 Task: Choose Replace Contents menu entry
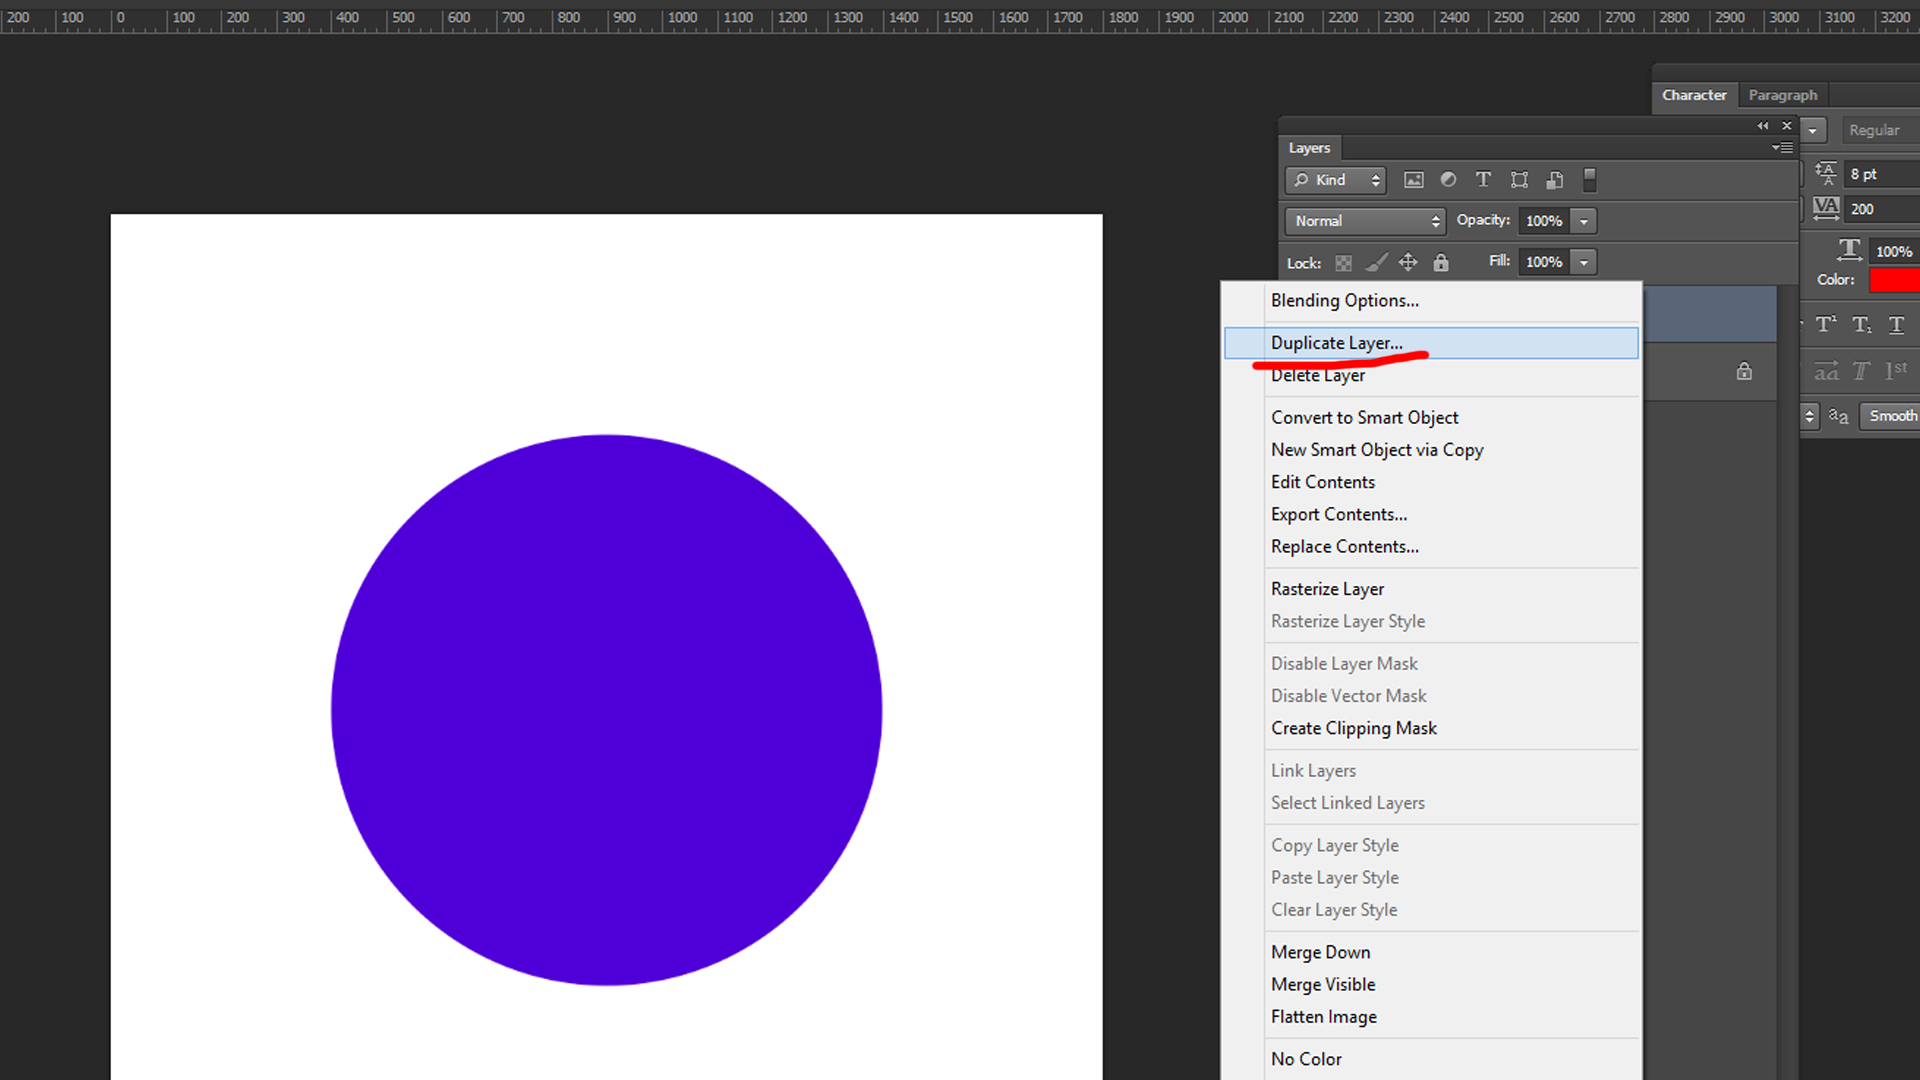point(1431,547)
